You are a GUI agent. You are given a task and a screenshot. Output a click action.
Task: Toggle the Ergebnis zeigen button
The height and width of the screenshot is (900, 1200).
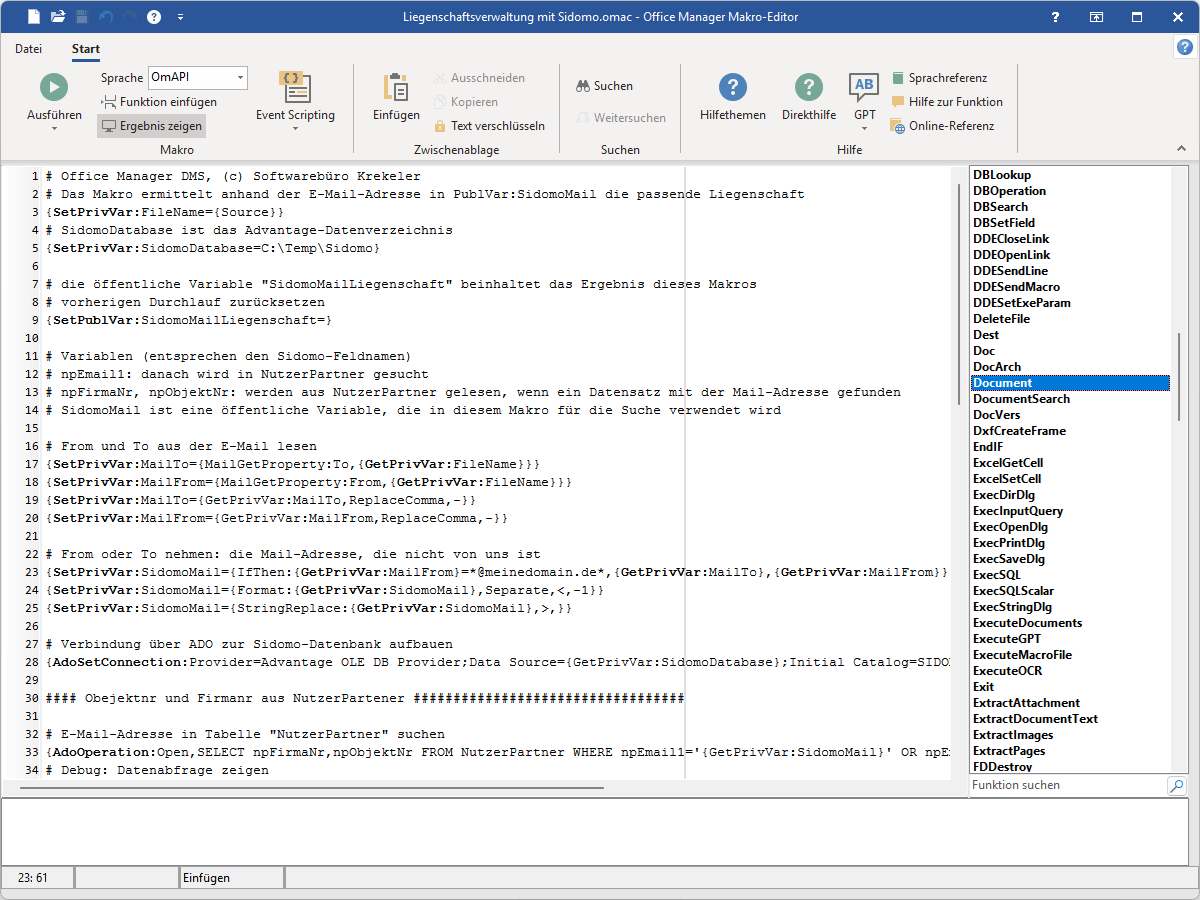point(151,126)
